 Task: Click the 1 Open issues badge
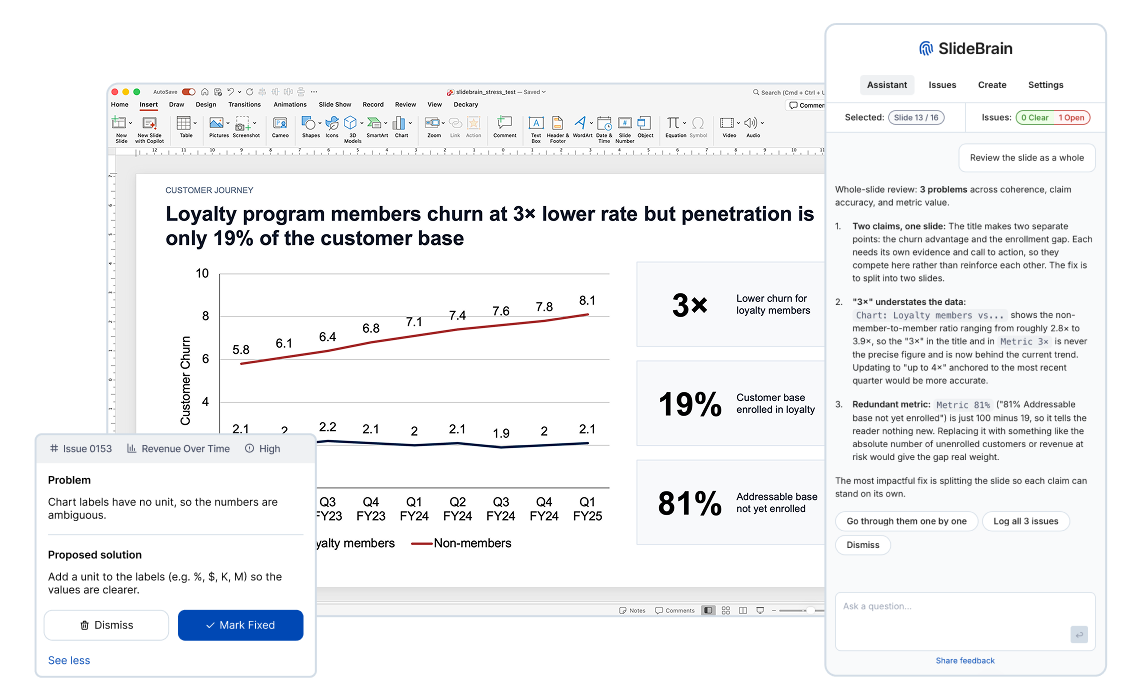(x=1071, y=117)
